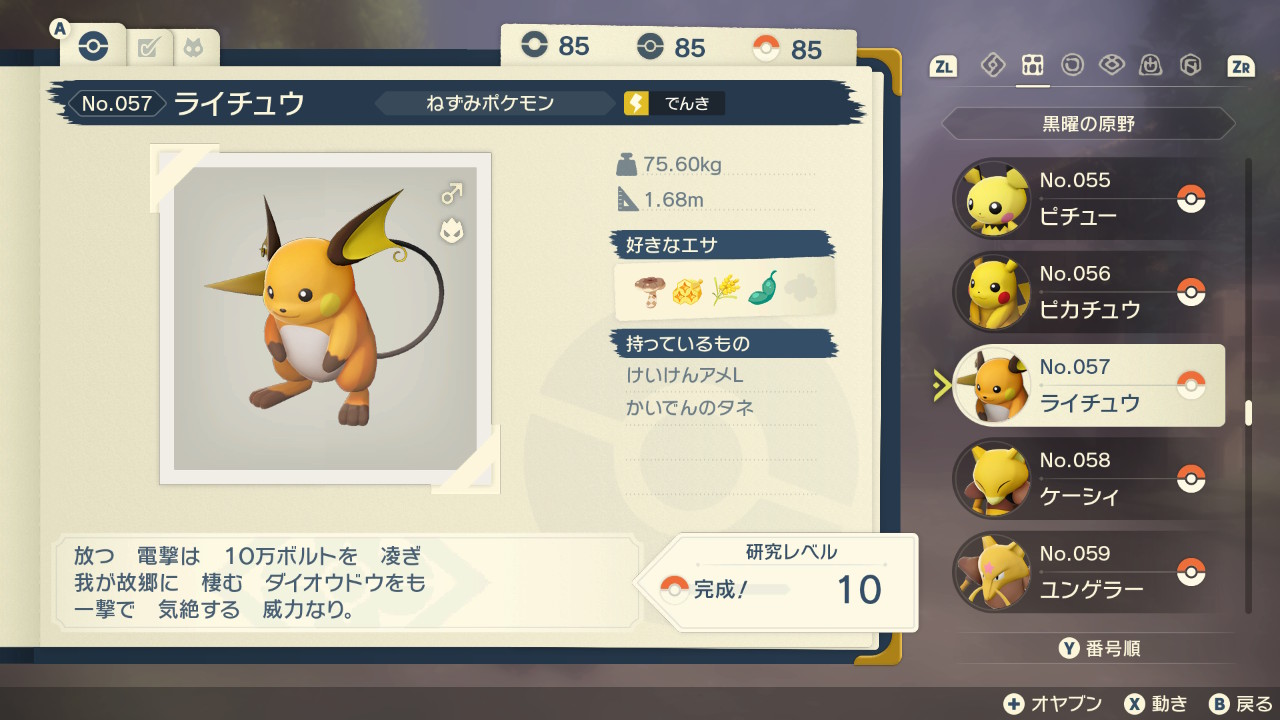Click the ZR next-area button
Image resolution: width=1280 pixels, height=720 pixels.
point(1241,66)
